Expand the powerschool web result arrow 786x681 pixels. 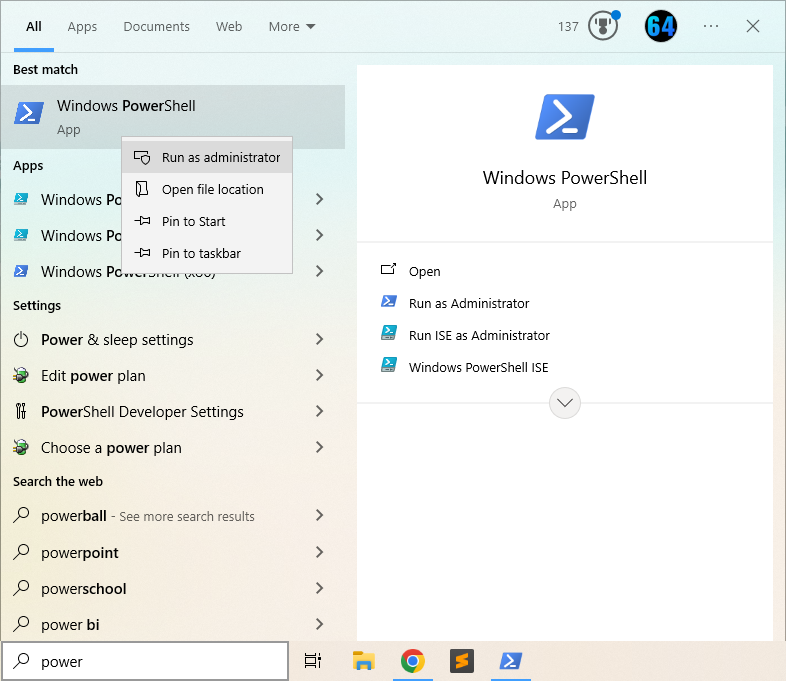click(319, 588)
